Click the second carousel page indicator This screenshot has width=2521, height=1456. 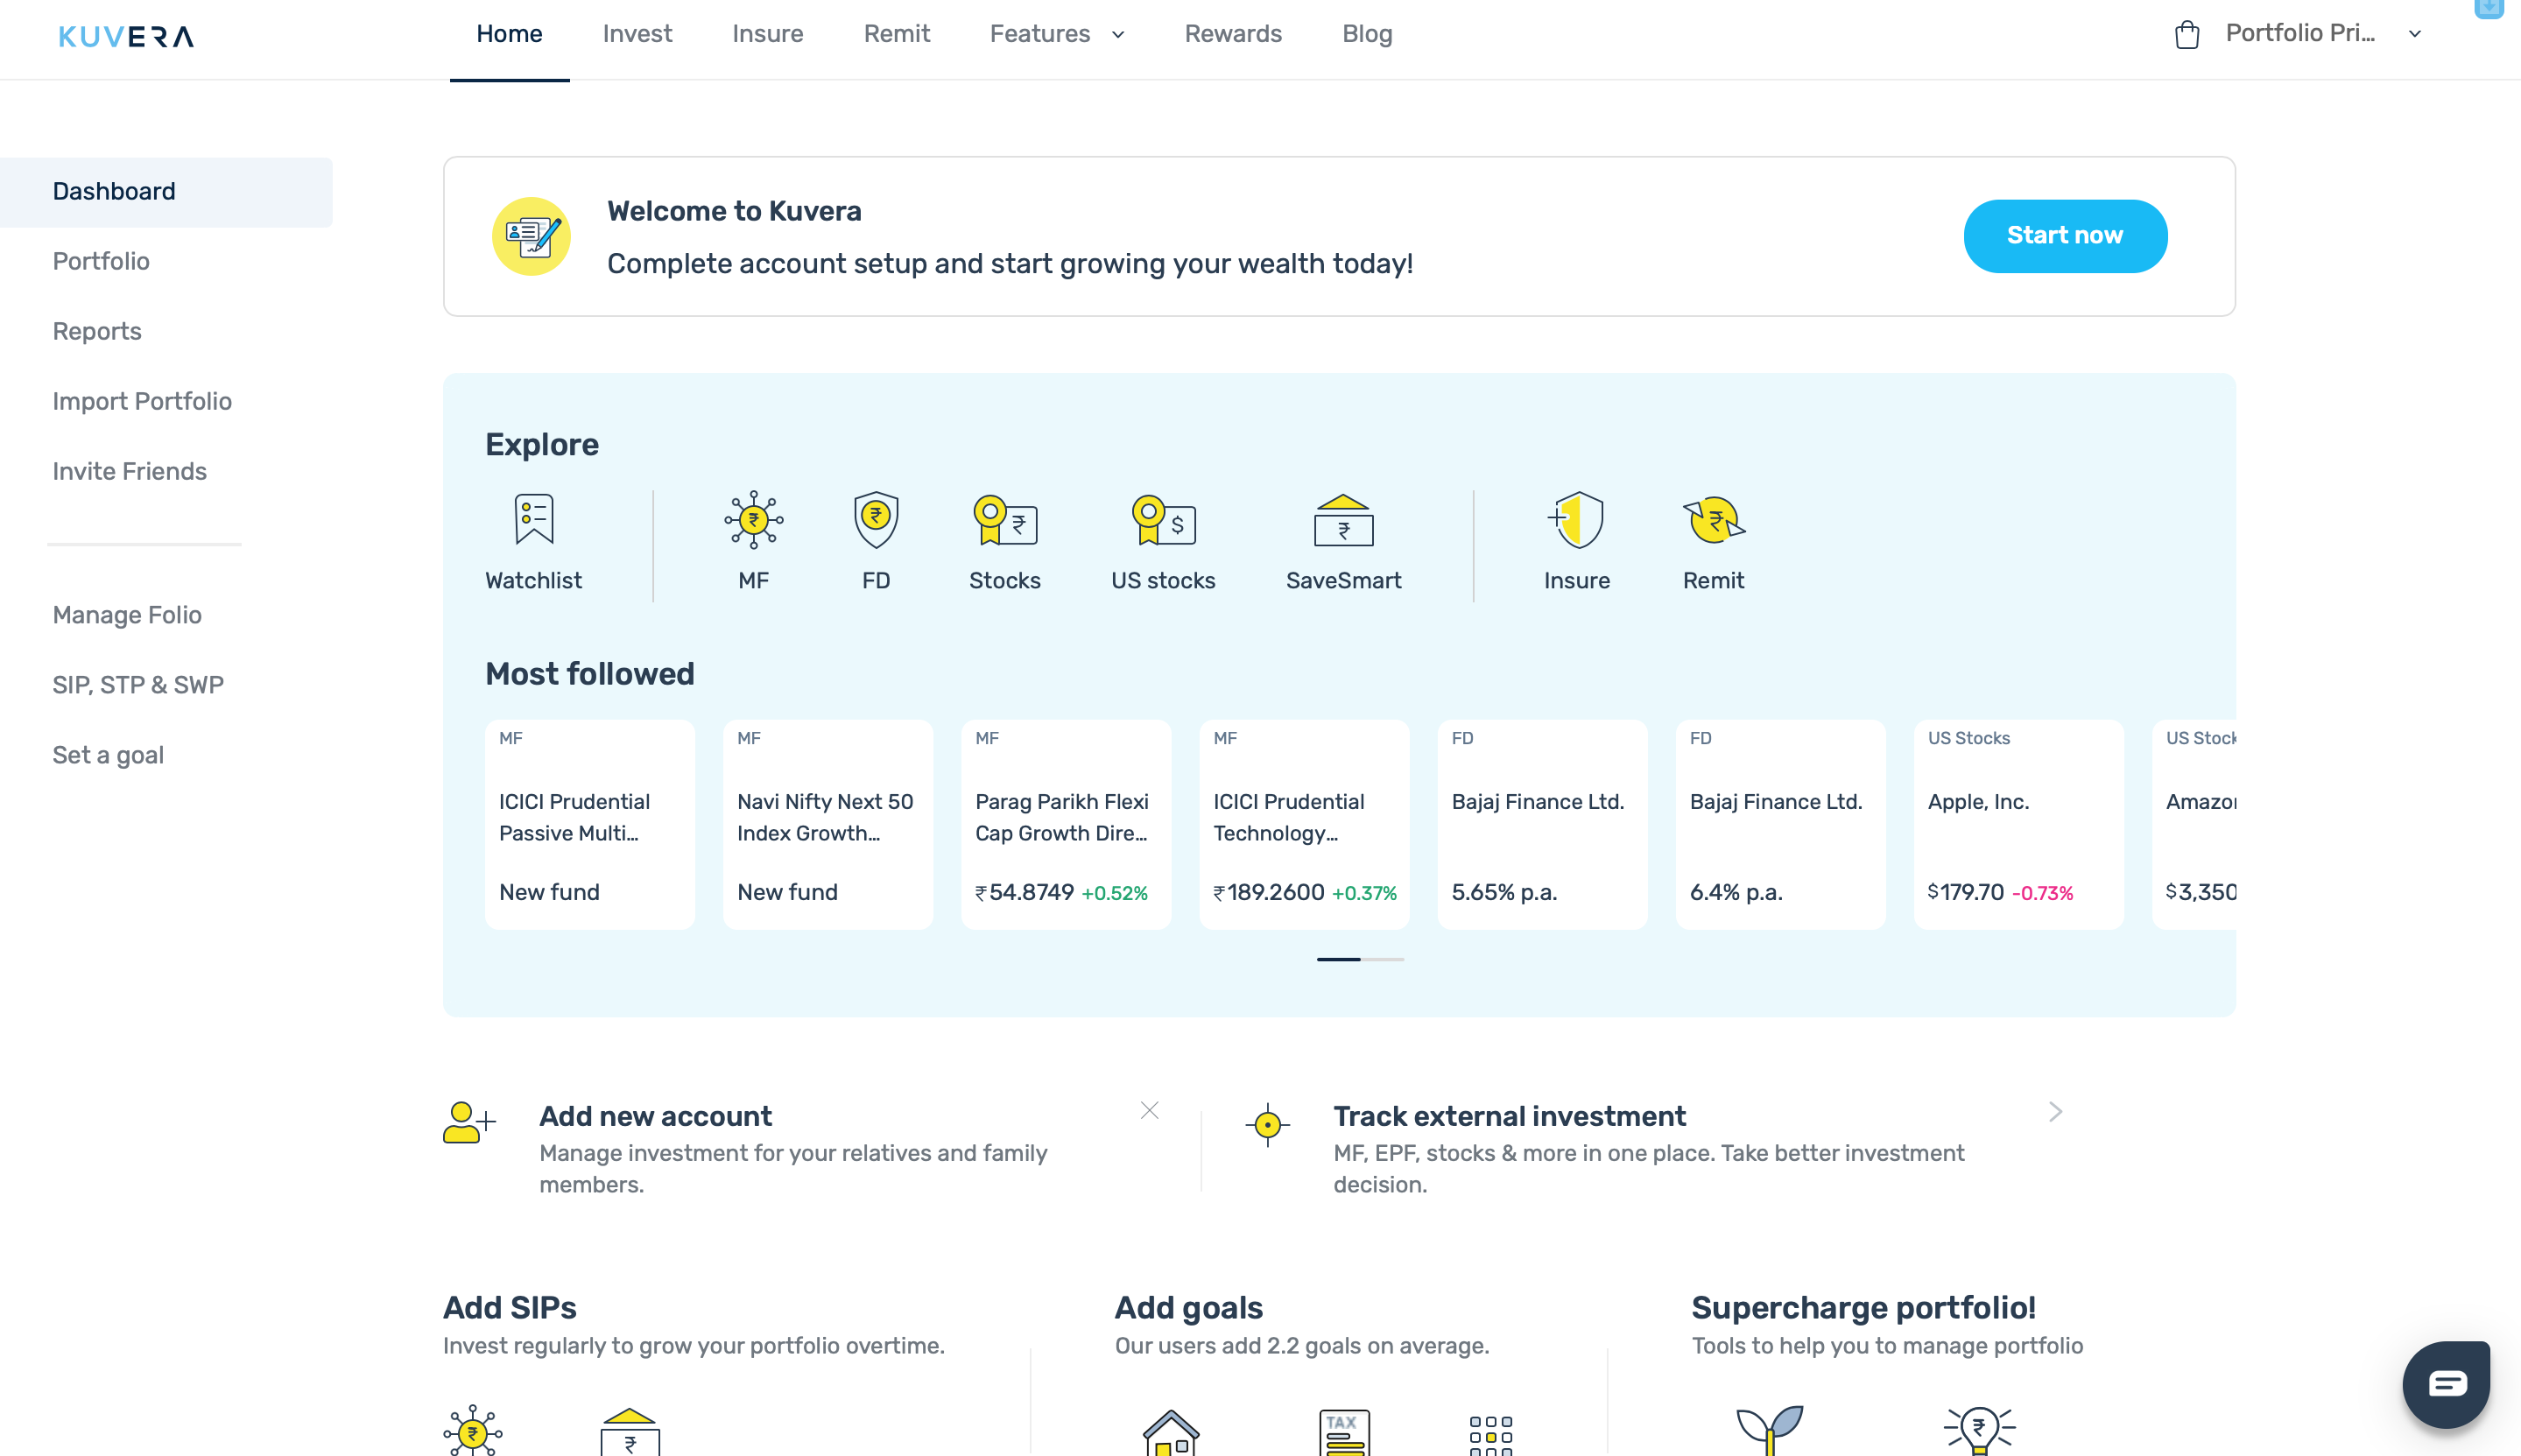[x=1382, y=959]
